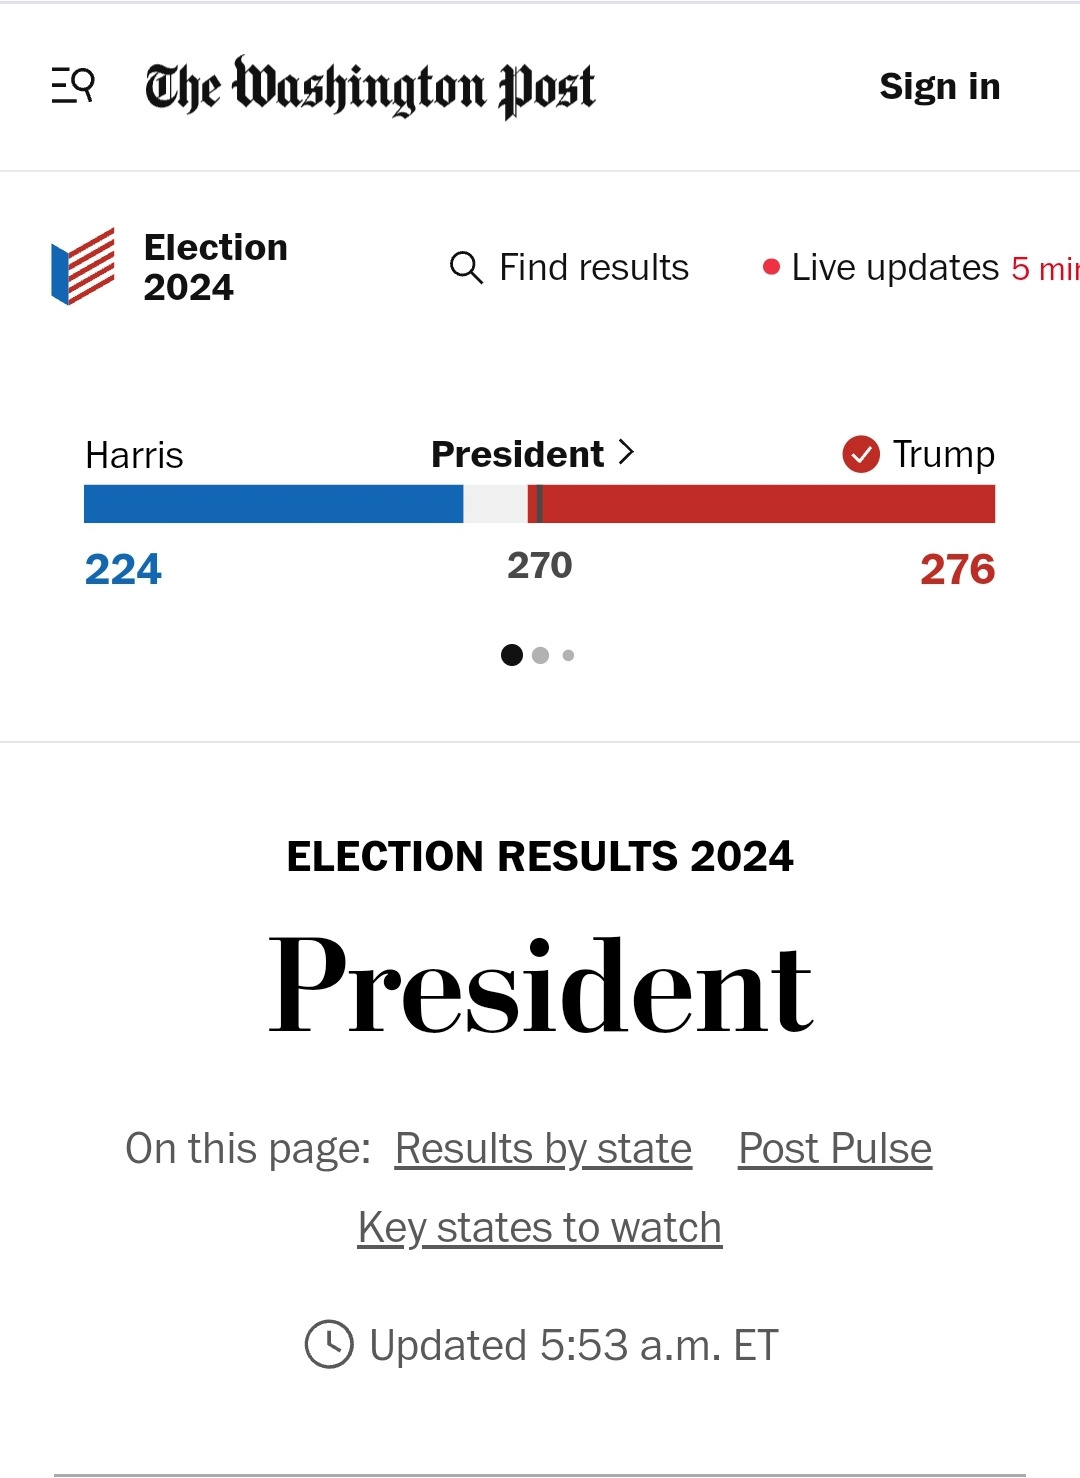Go to Post Pulse section
1080x1478 pixels.
pos(835,1149)
